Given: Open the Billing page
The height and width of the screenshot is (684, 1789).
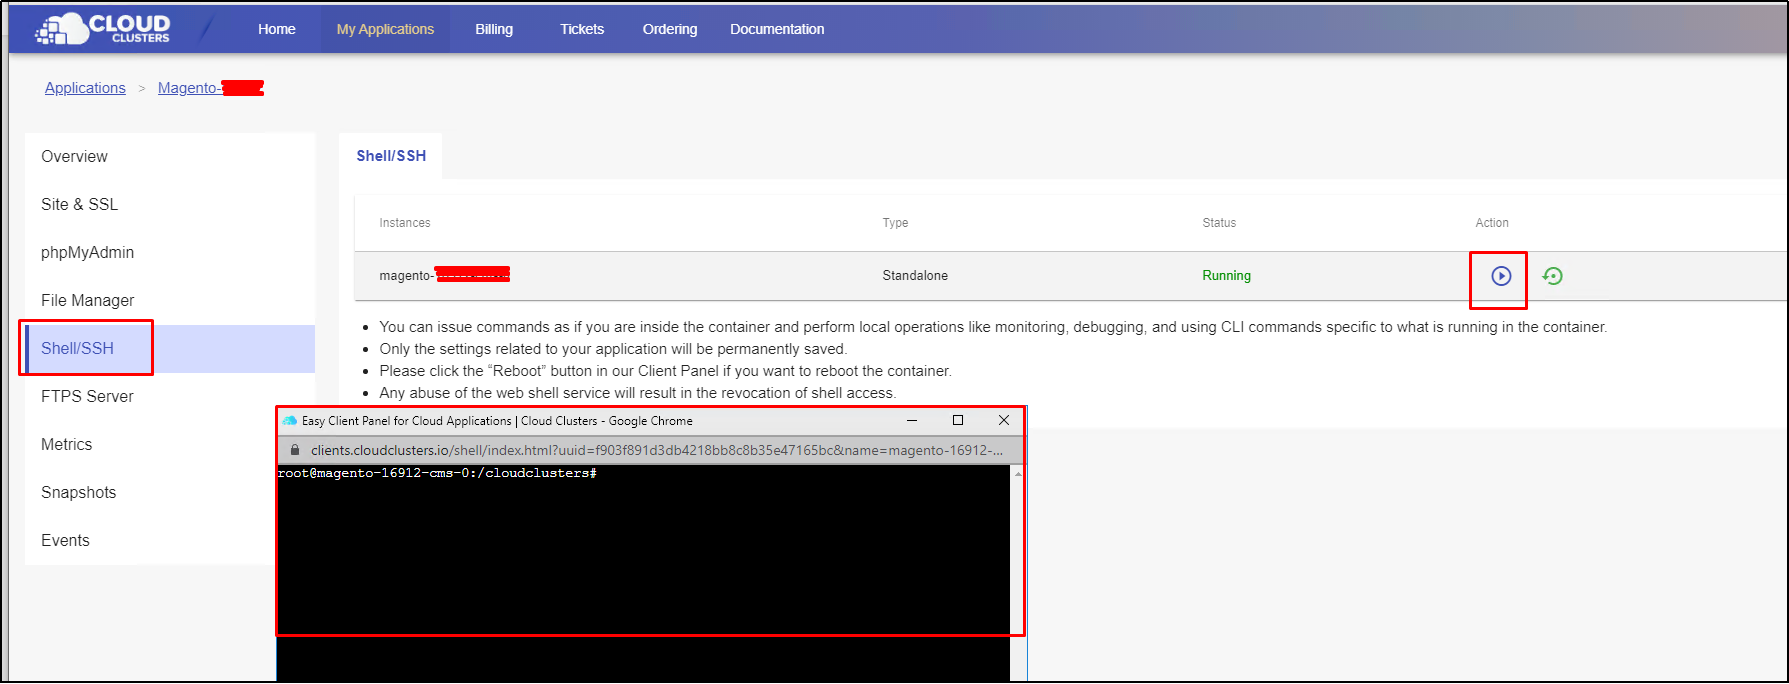Looking at the screenshot, I should pos(493,29).
